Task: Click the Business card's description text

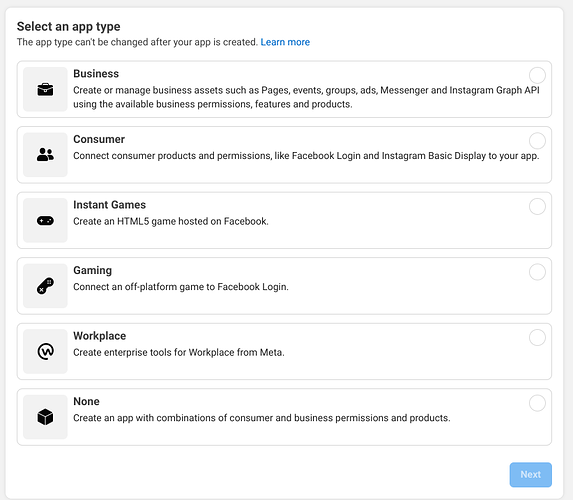Action: coord(306,97)
